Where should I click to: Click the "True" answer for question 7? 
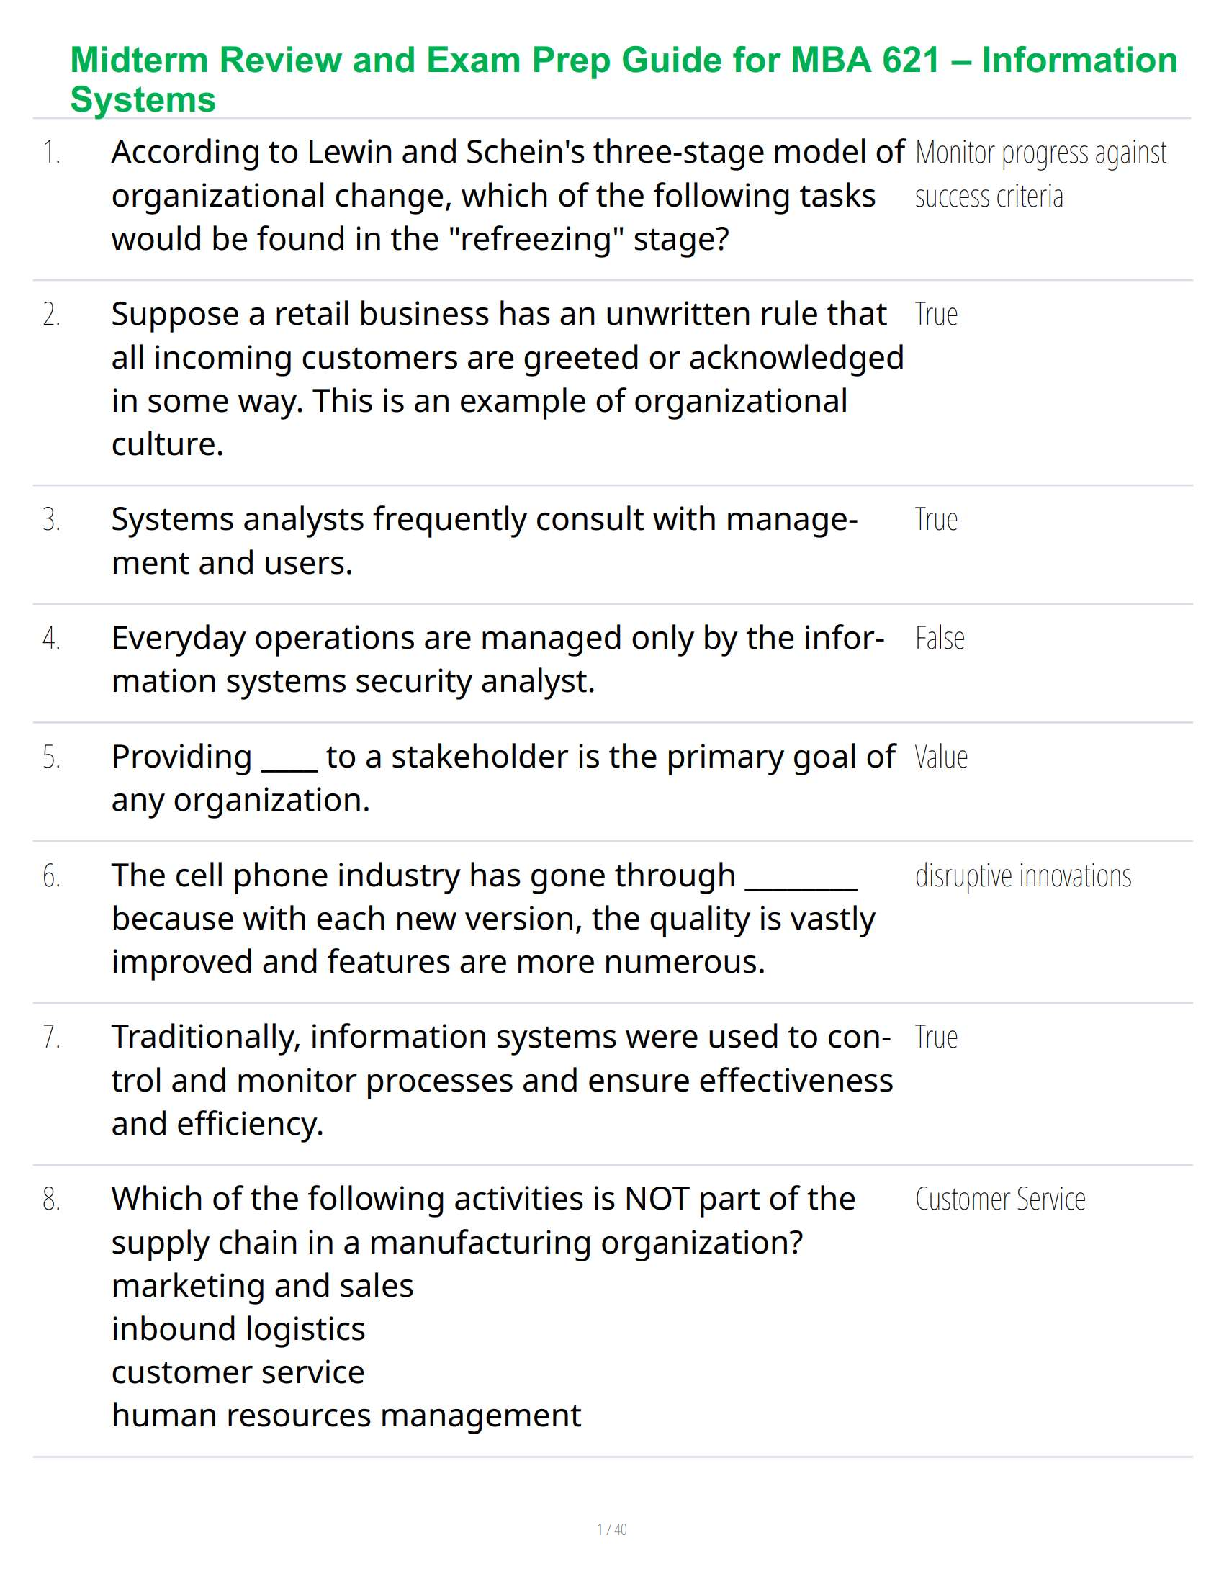936,1037
